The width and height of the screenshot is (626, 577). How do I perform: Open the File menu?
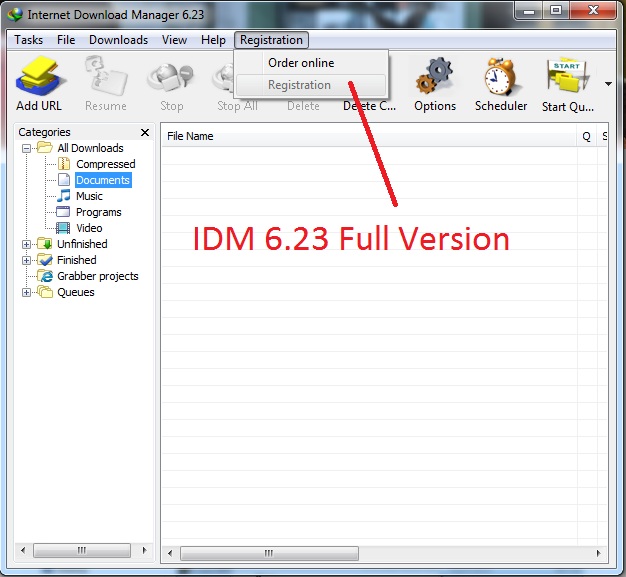coord(66,40)
